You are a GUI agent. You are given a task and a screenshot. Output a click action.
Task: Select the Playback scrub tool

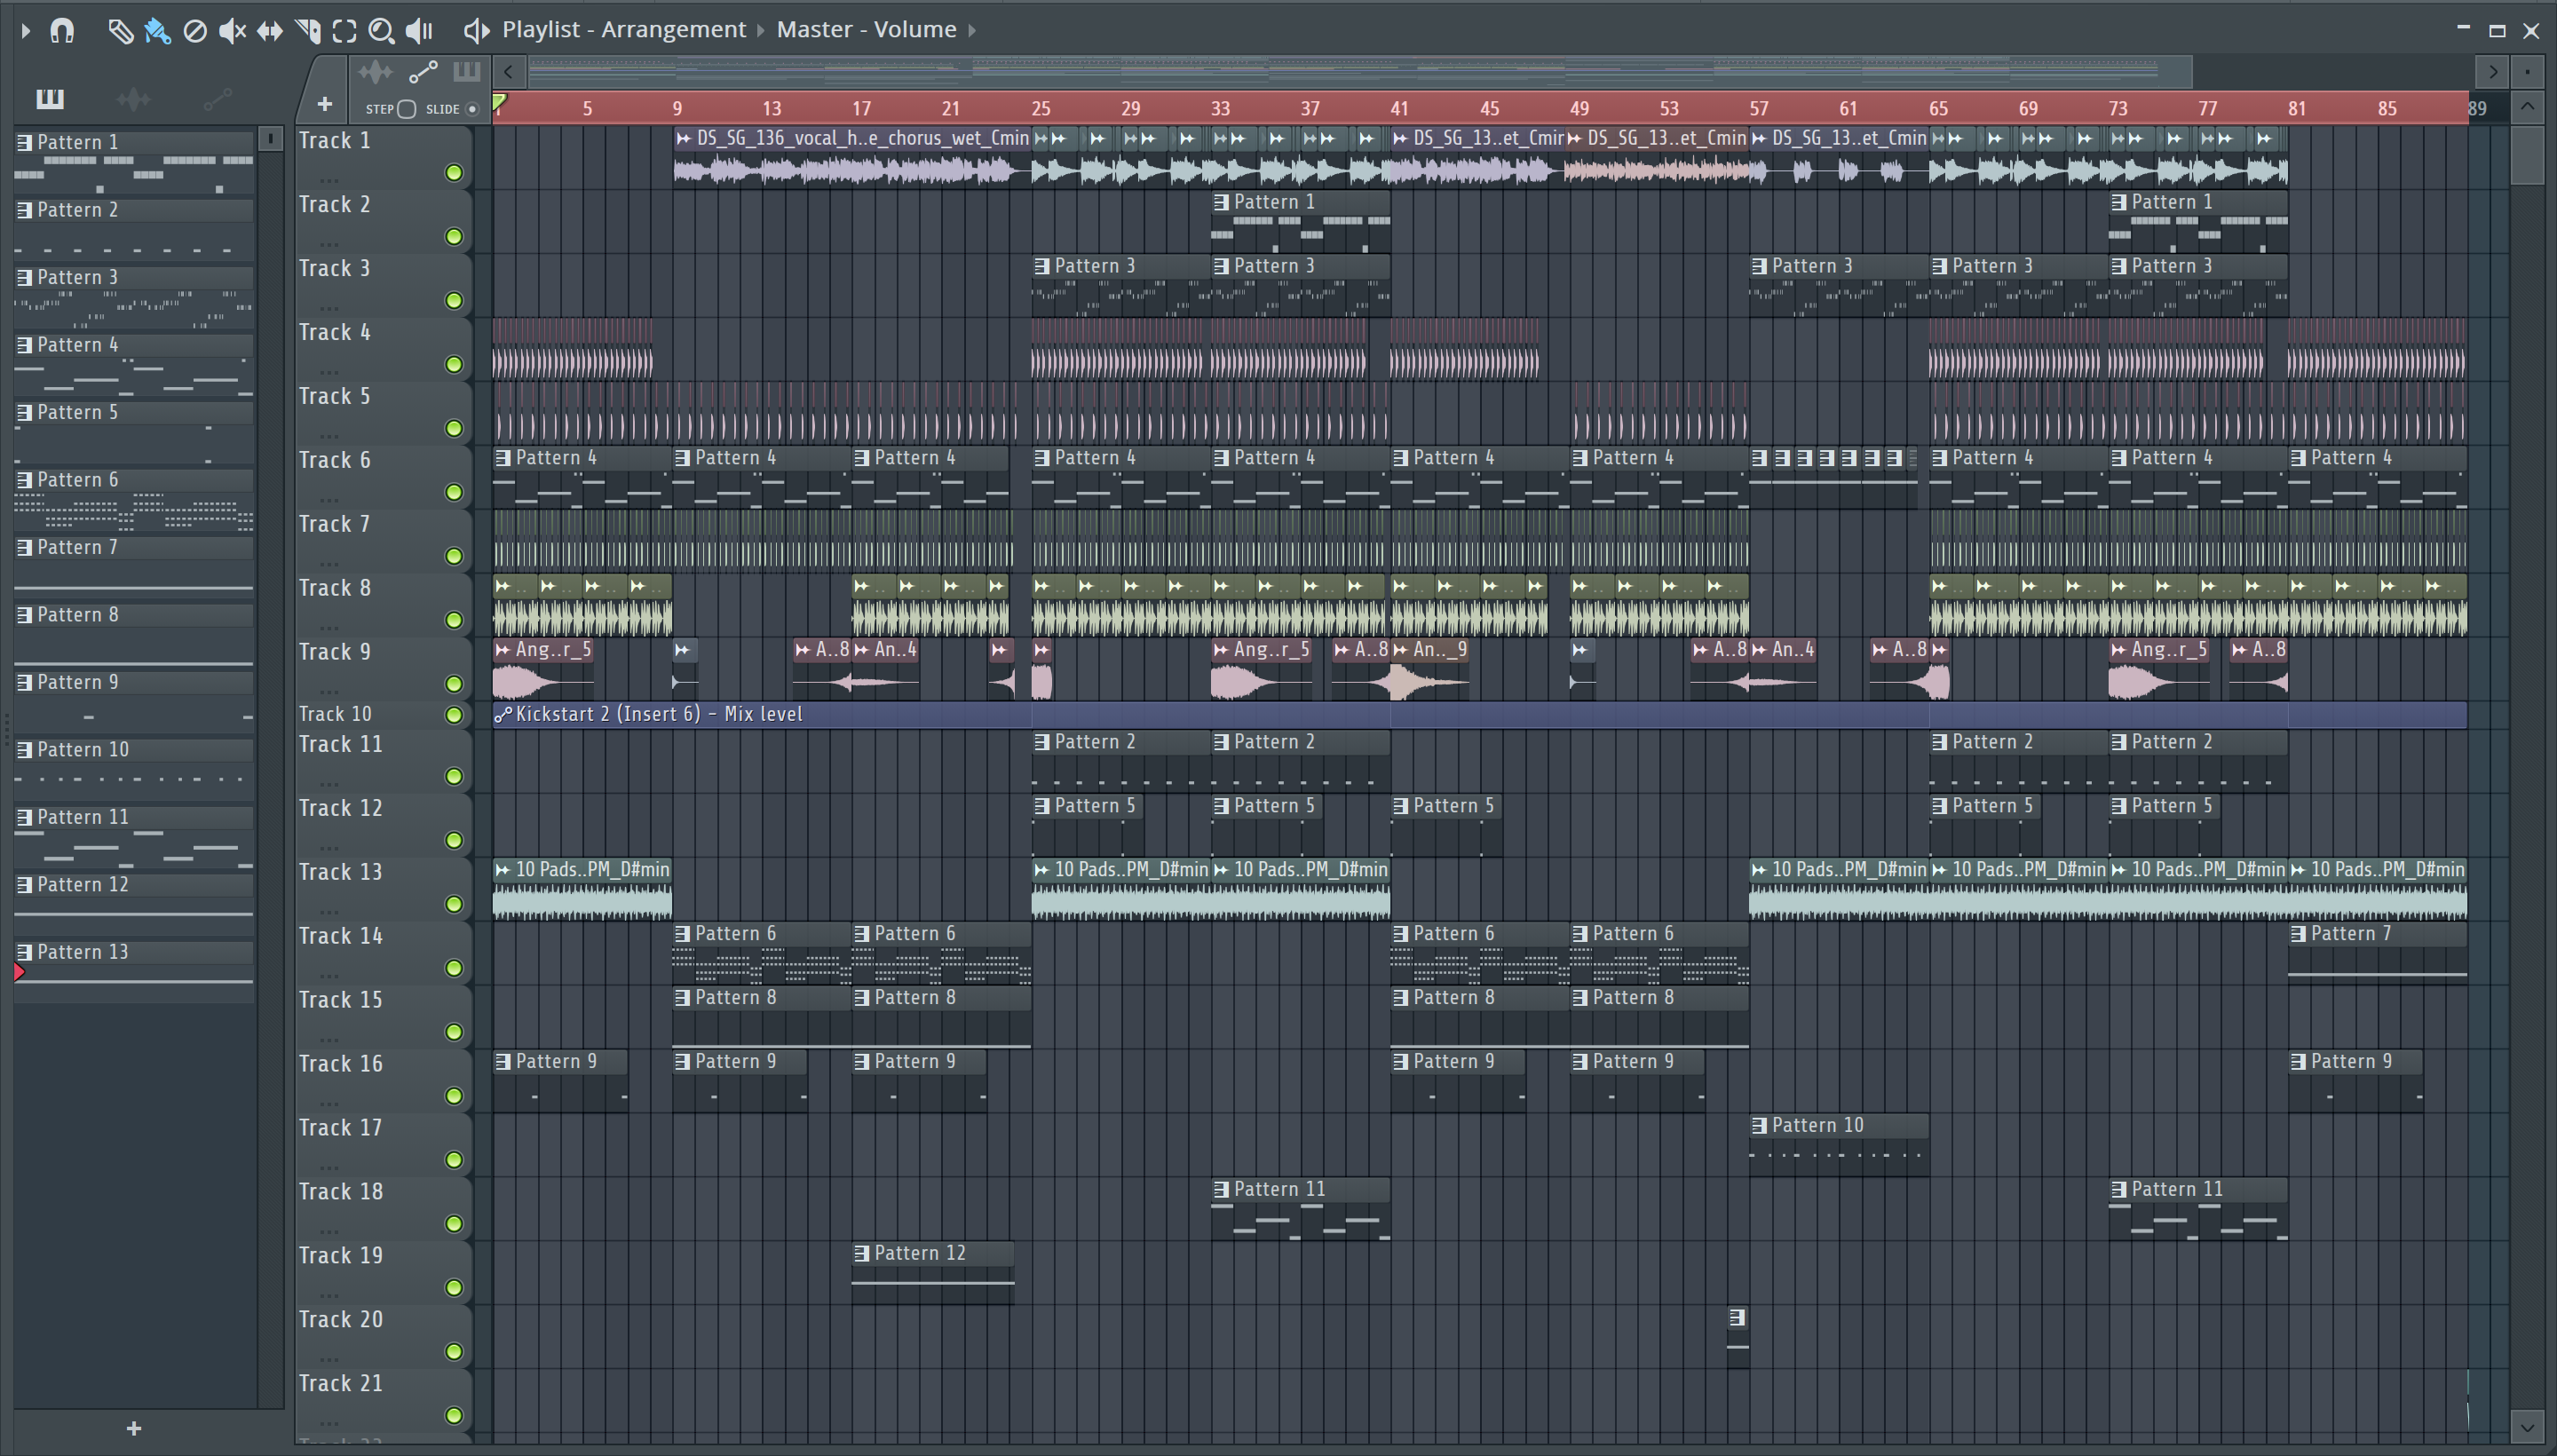(419, 31)
